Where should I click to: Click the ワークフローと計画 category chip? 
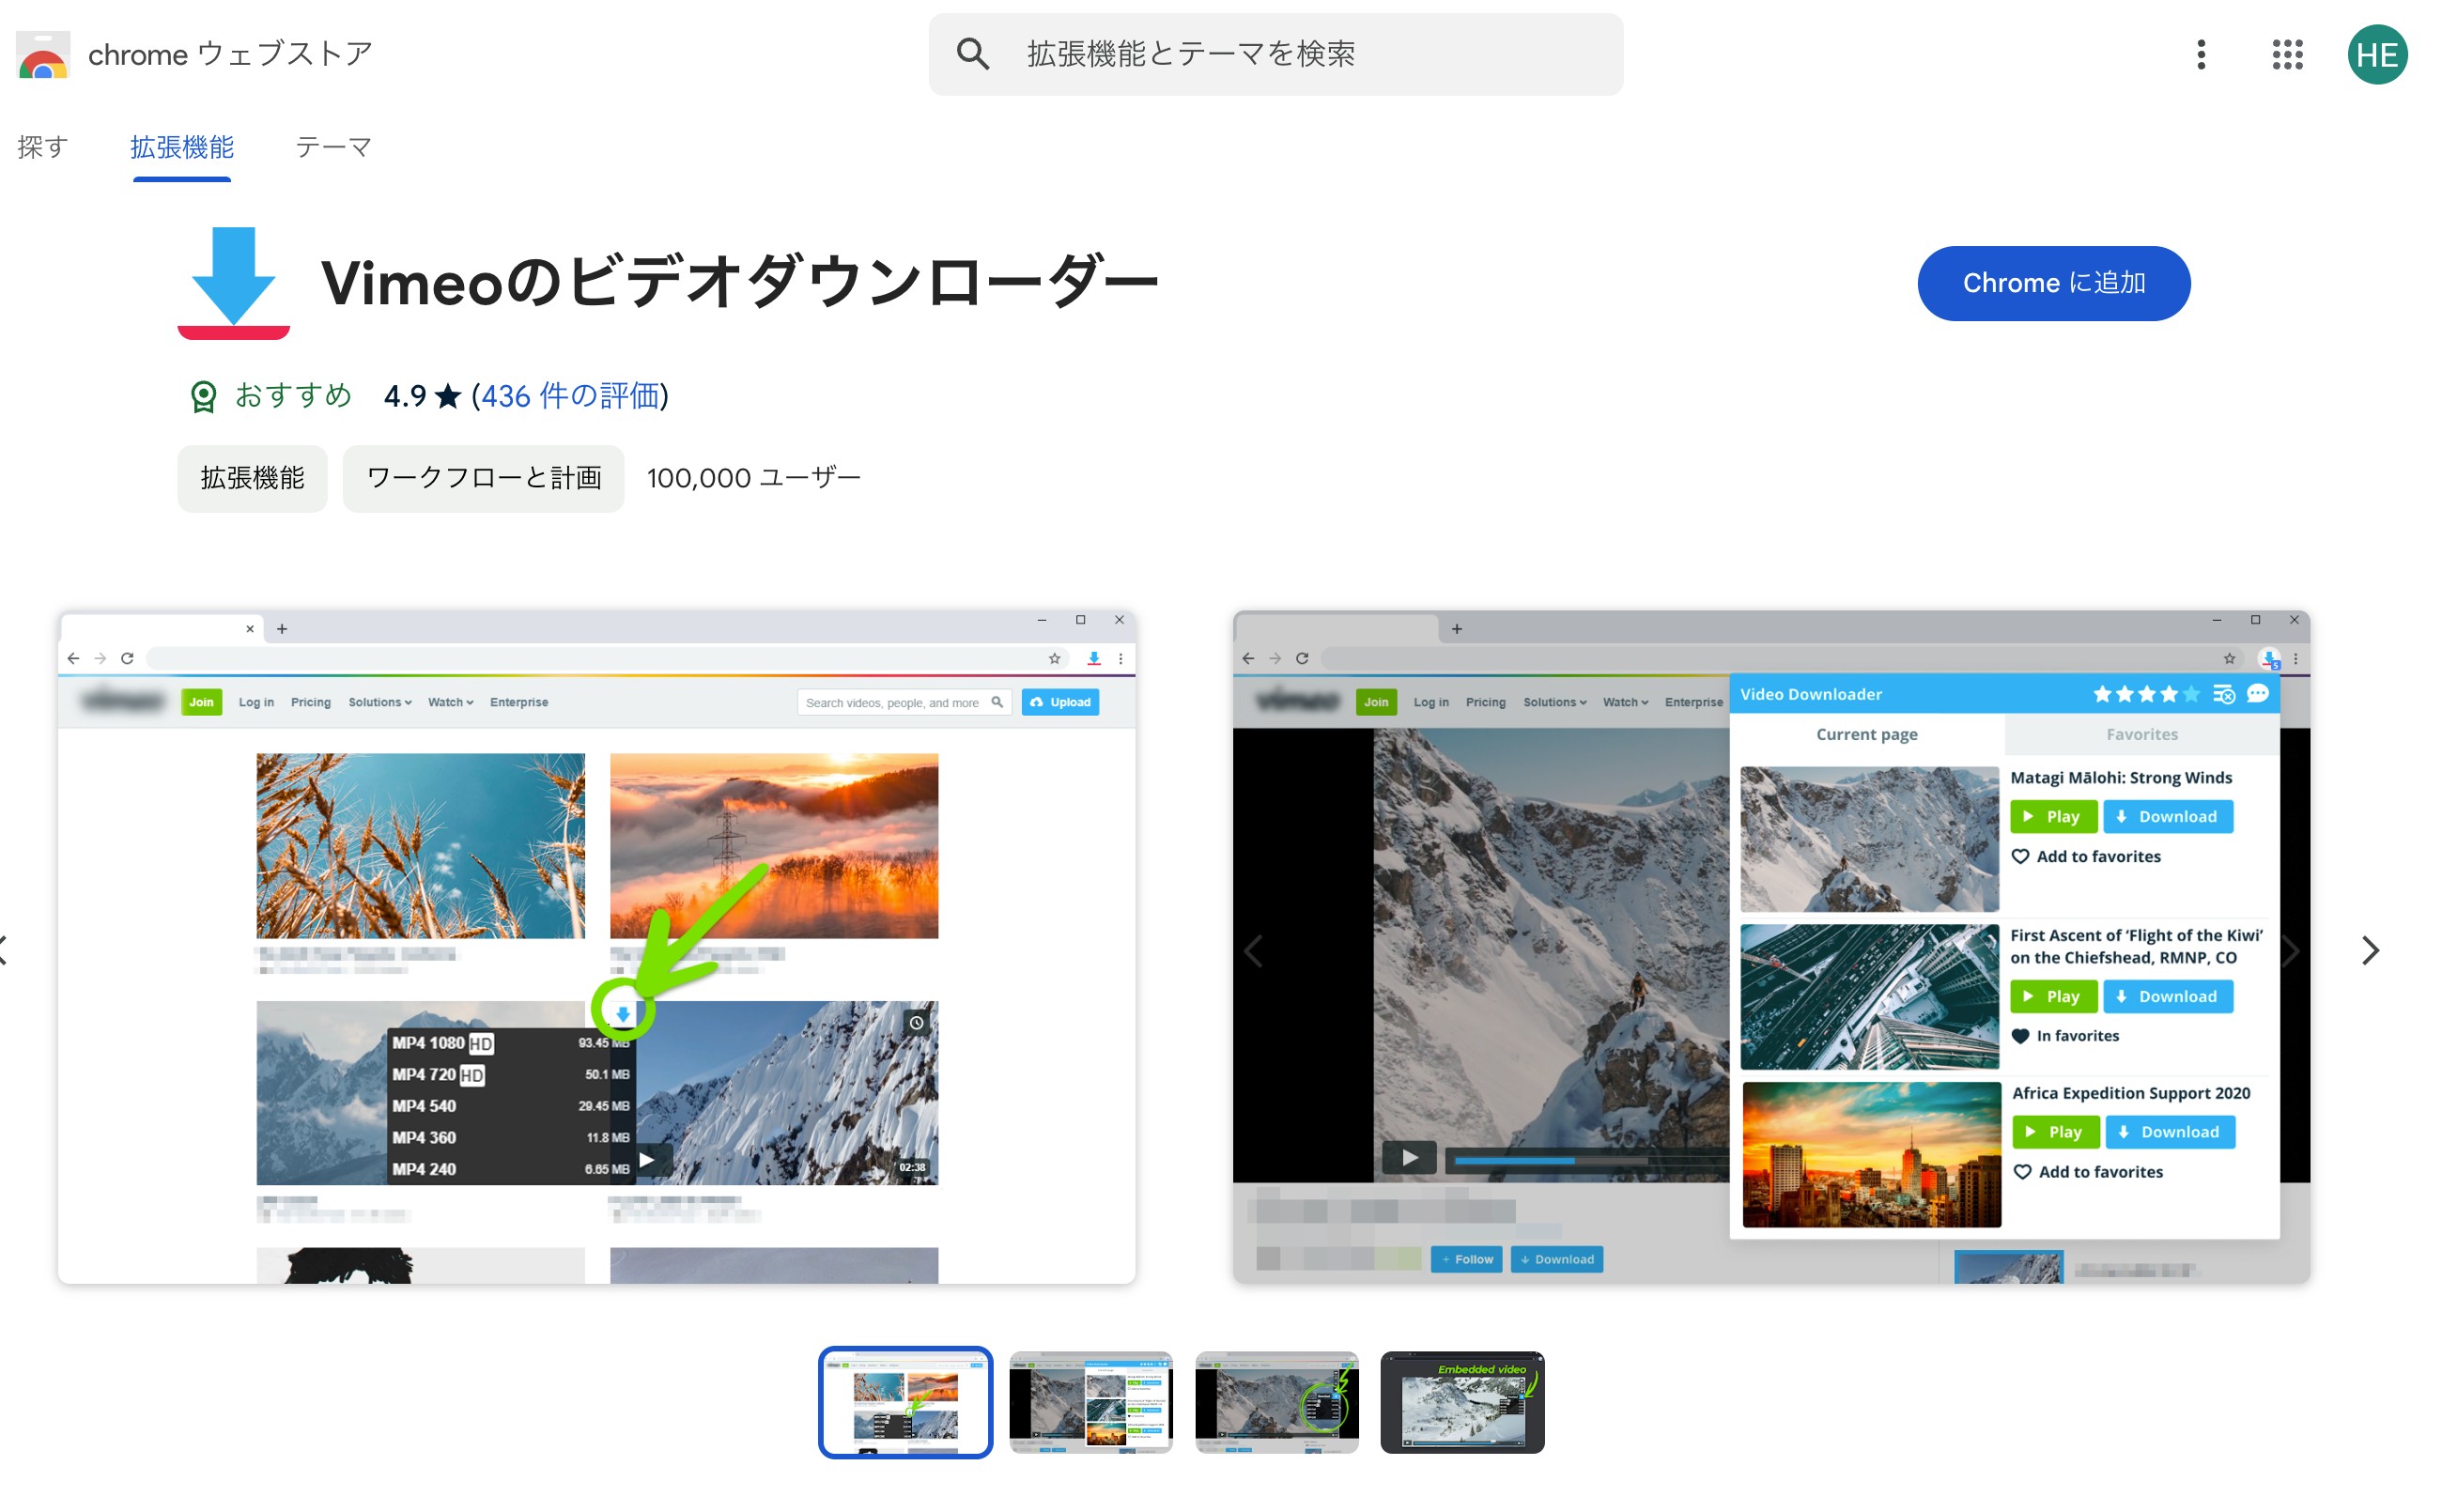tap(483, 478)
